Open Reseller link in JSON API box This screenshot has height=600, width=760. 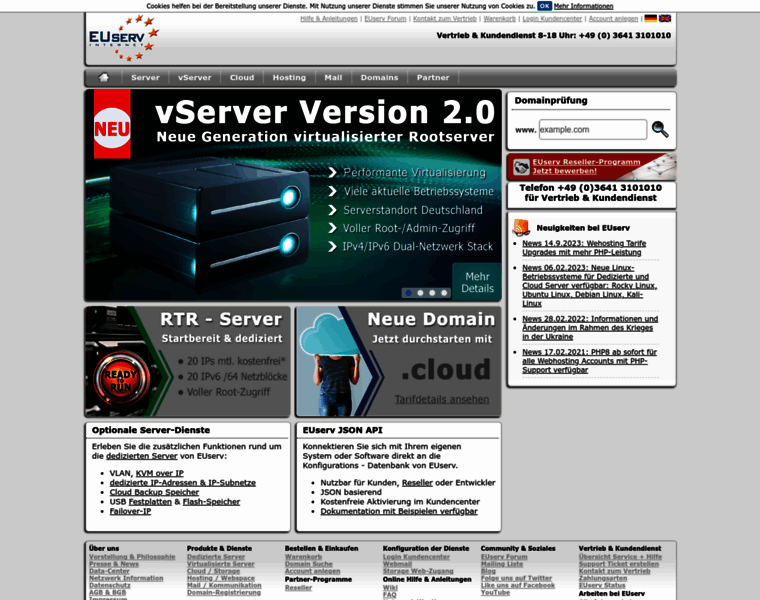417,483
